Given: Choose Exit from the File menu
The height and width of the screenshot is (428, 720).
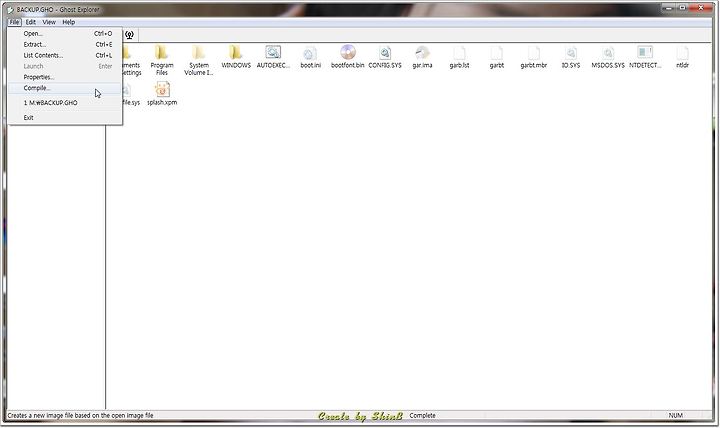Looking at the screenshot, I should [65, 118].
